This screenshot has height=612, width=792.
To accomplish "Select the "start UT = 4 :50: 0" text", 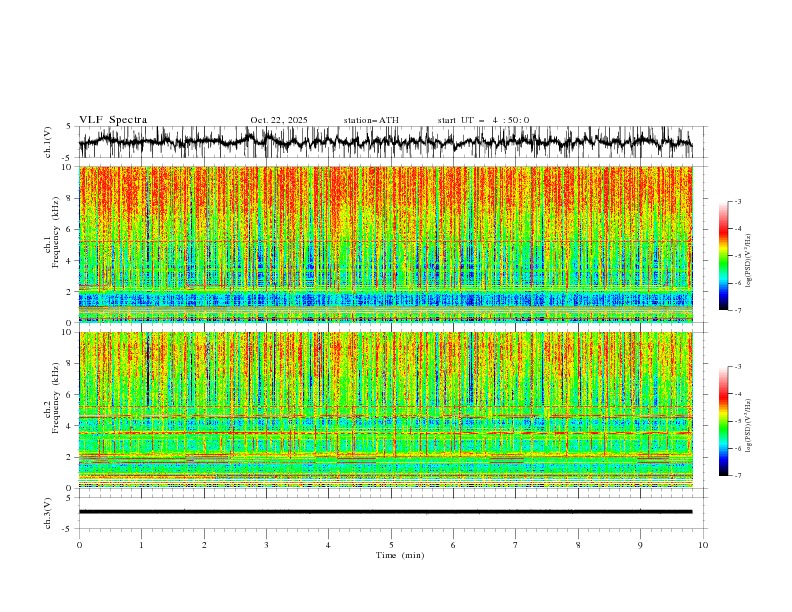I will point(483,120).
